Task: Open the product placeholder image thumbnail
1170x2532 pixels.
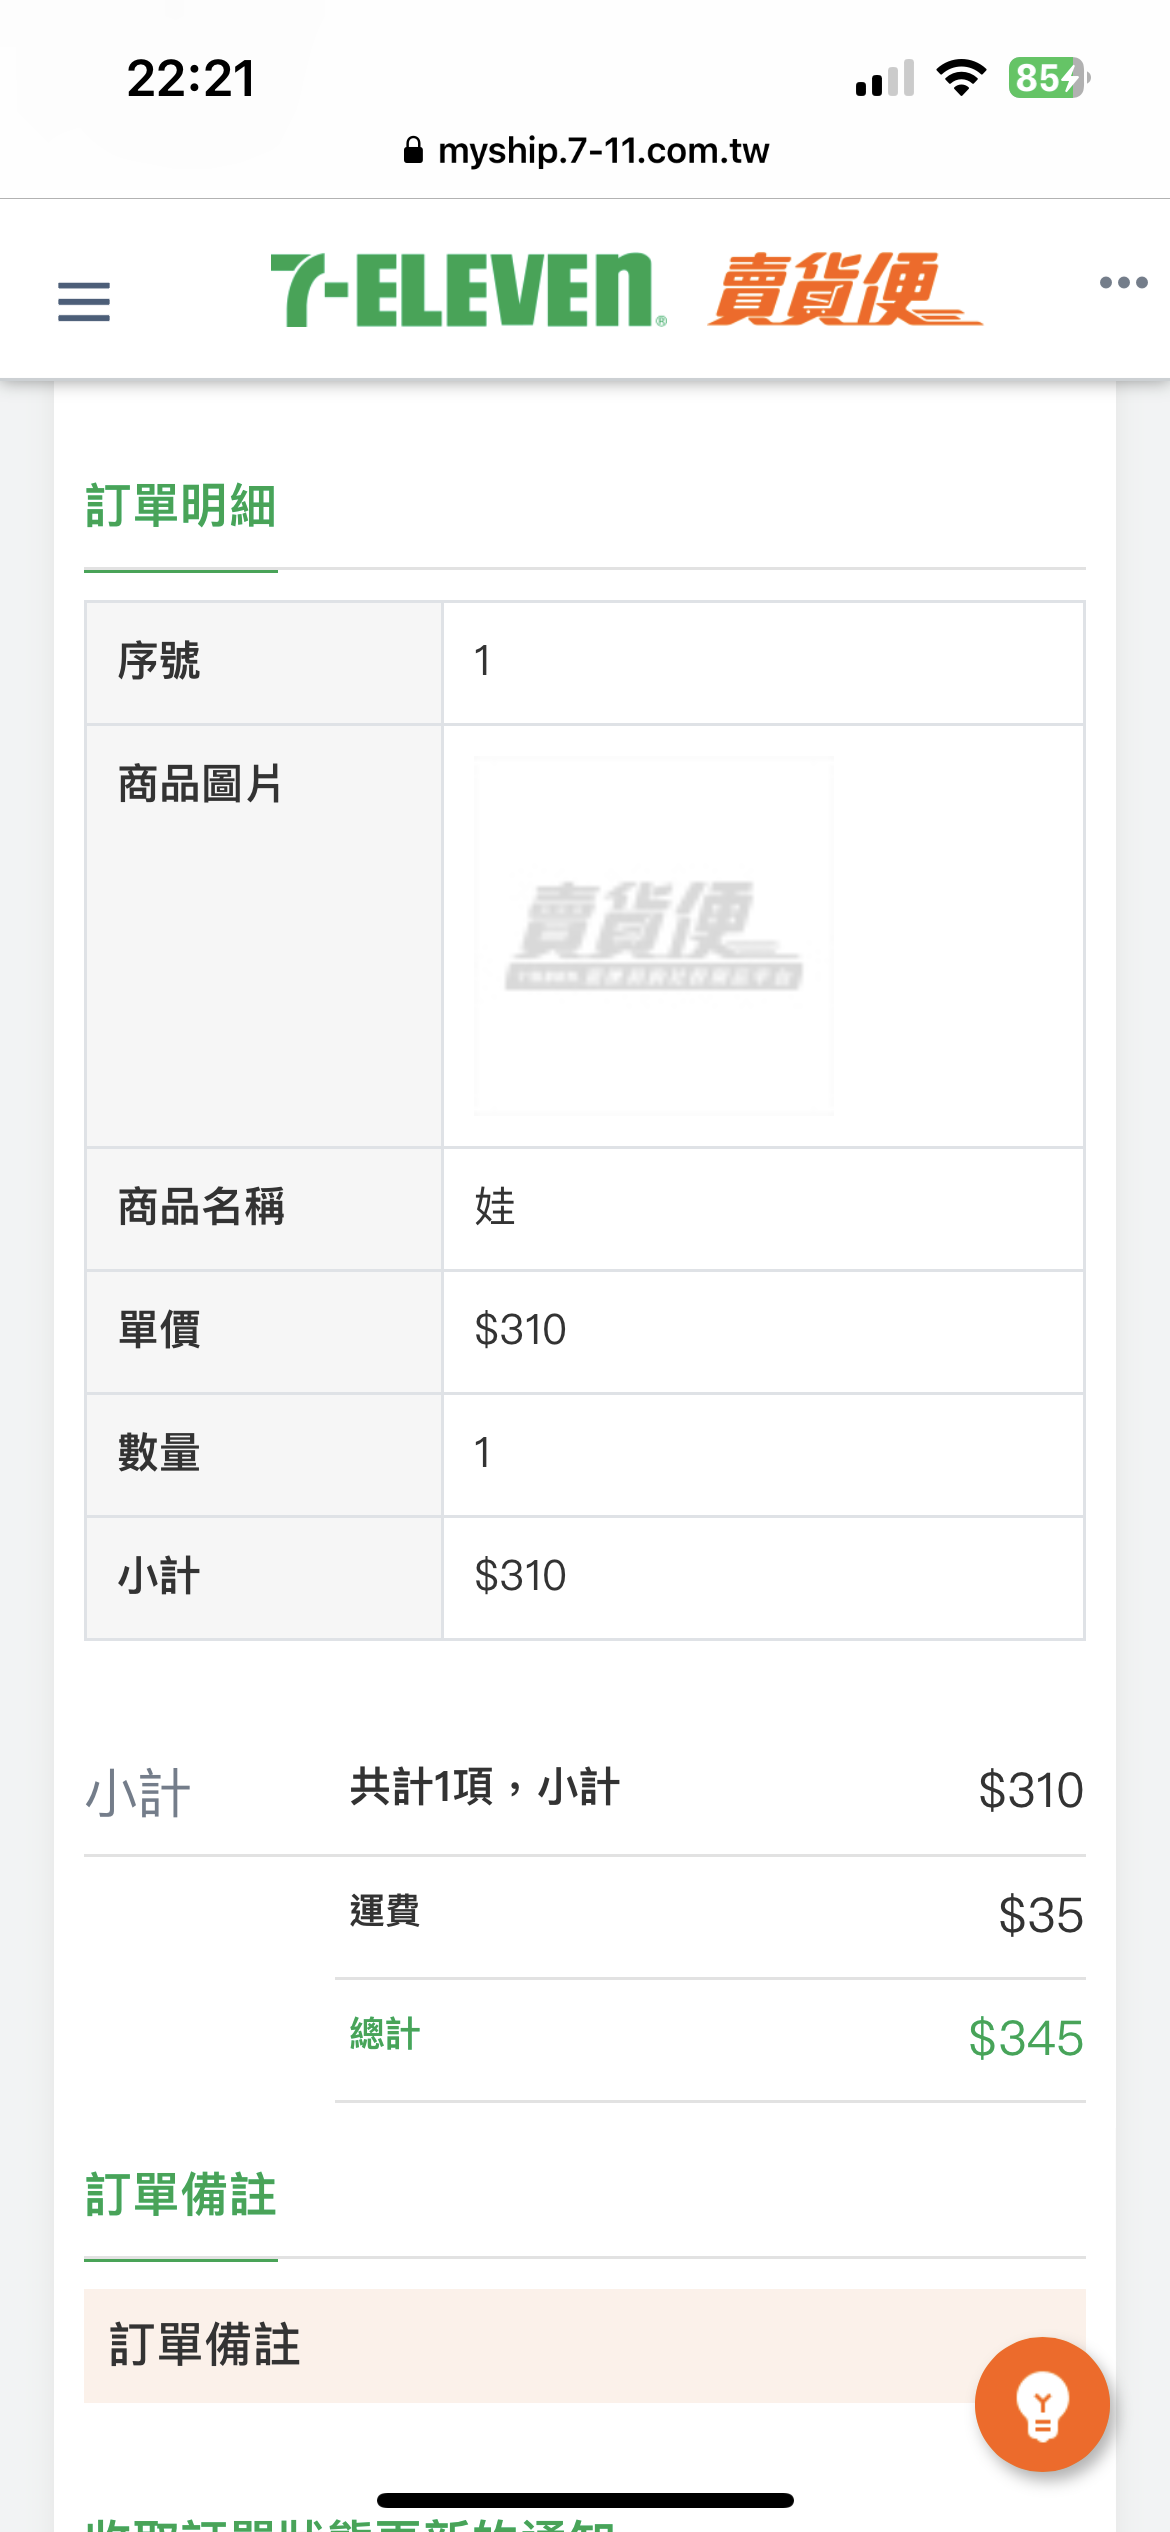Action: pos(654,936)
